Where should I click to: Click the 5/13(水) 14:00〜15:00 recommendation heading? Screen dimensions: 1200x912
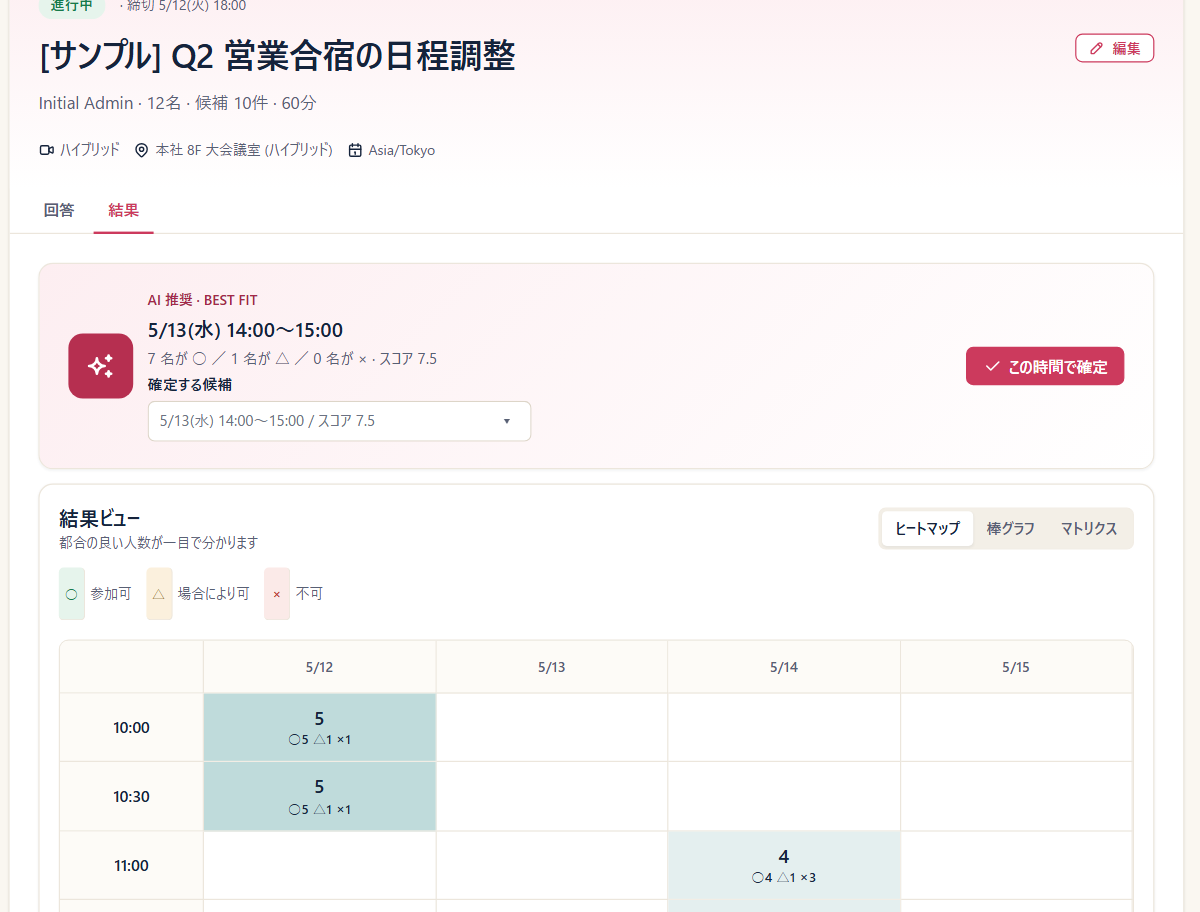click(246, 330)
